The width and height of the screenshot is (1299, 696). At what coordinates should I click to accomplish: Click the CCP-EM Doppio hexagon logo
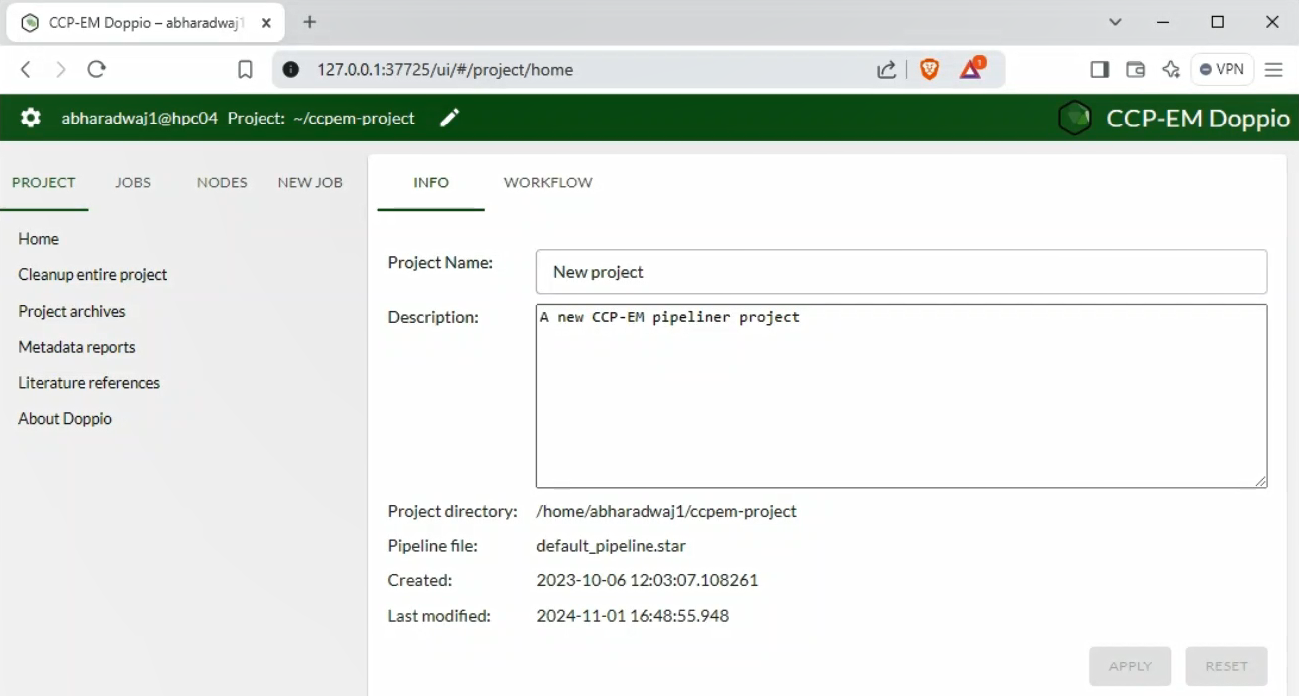[1075, 118]
